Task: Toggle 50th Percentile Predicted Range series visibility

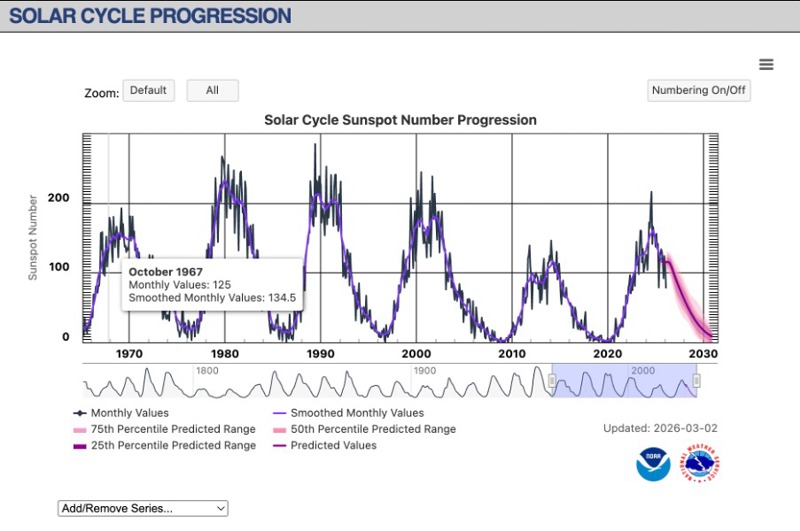Action: click(373, 429)
